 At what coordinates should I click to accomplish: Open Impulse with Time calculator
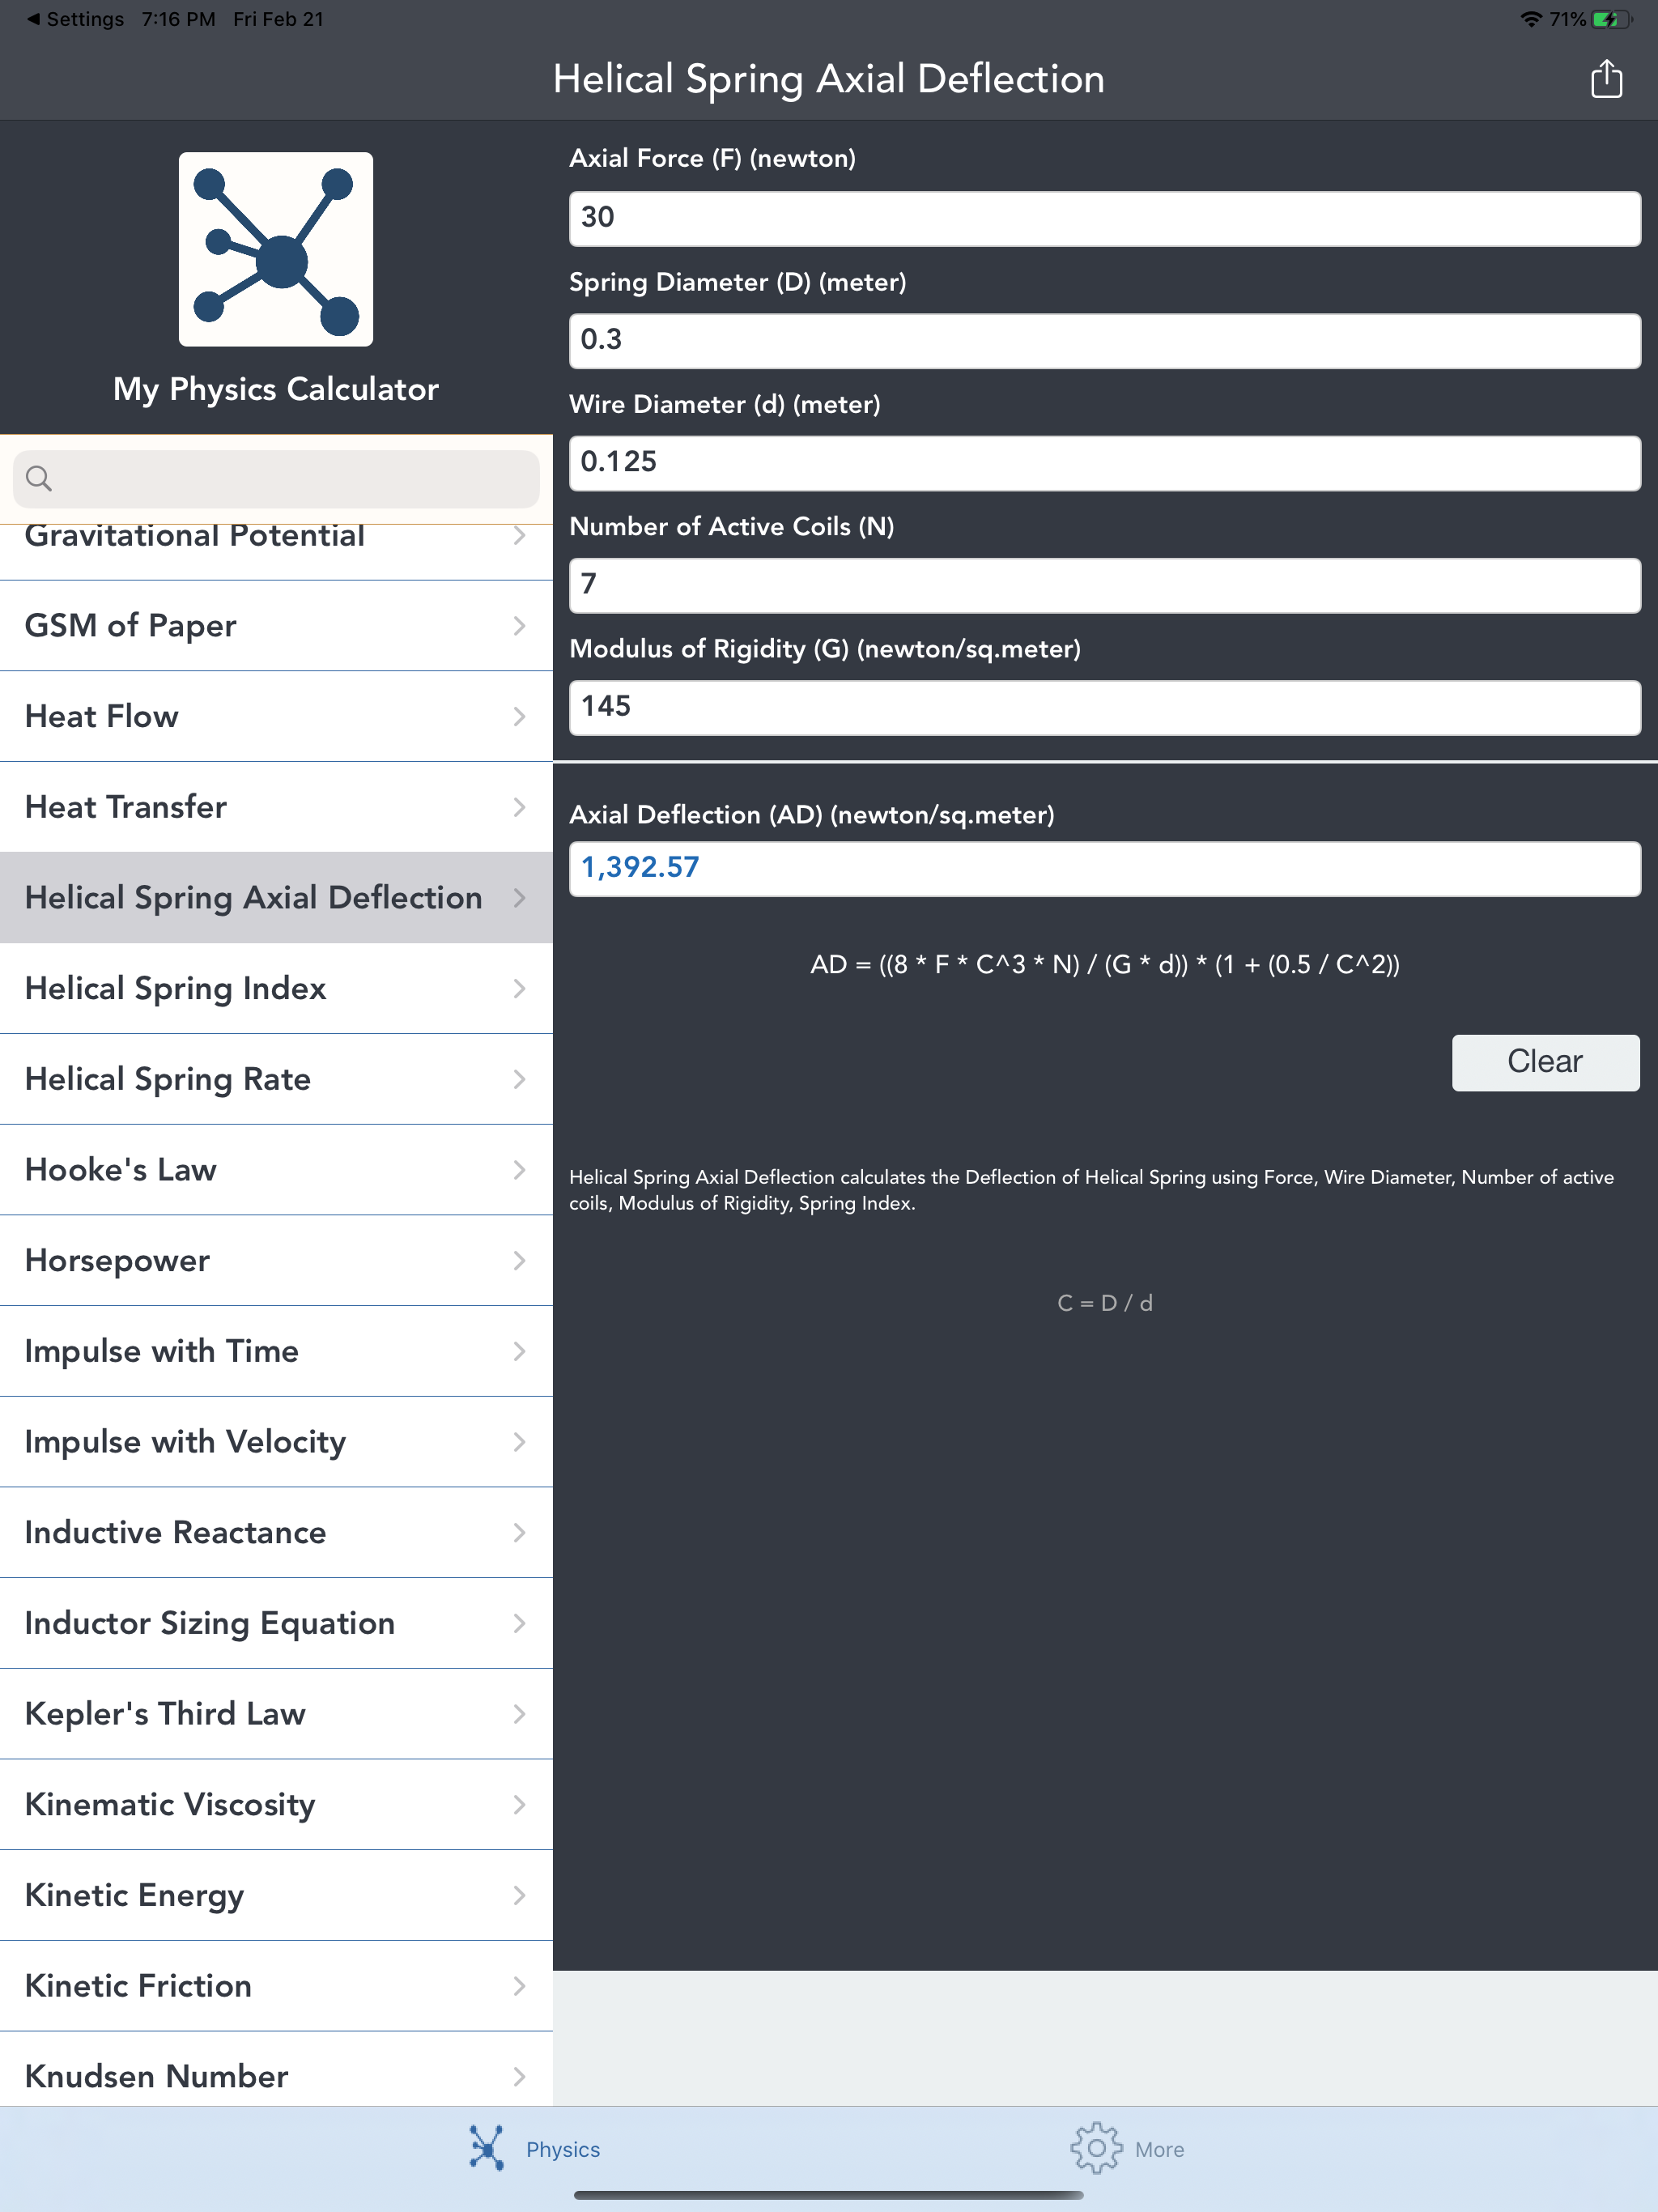click(276, 1351)
